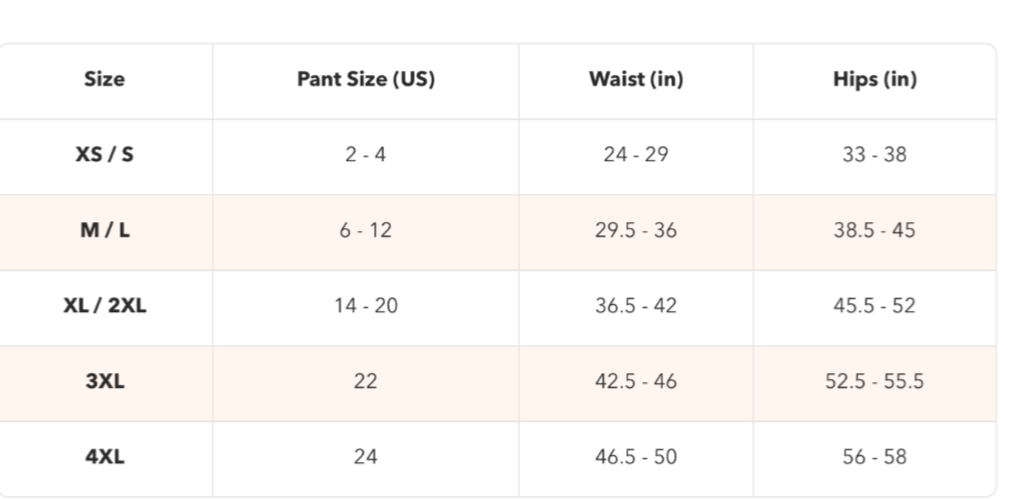Click waist 42.5 - 46 cell

tap(636, 381)
